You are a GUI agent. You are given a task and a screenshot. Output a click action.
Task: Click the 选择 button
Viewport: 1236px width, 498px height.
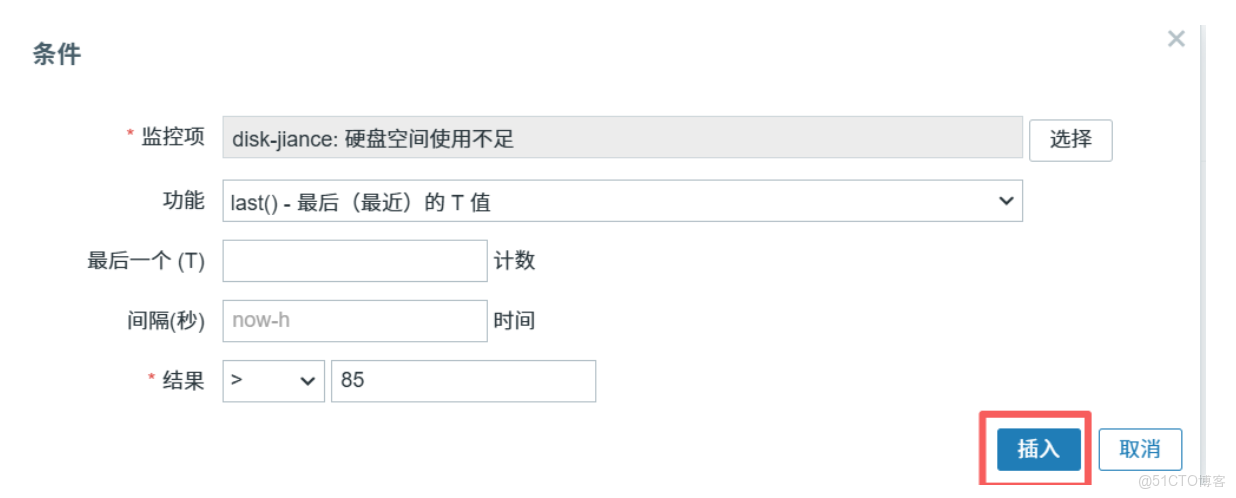tap(1070, 139)
